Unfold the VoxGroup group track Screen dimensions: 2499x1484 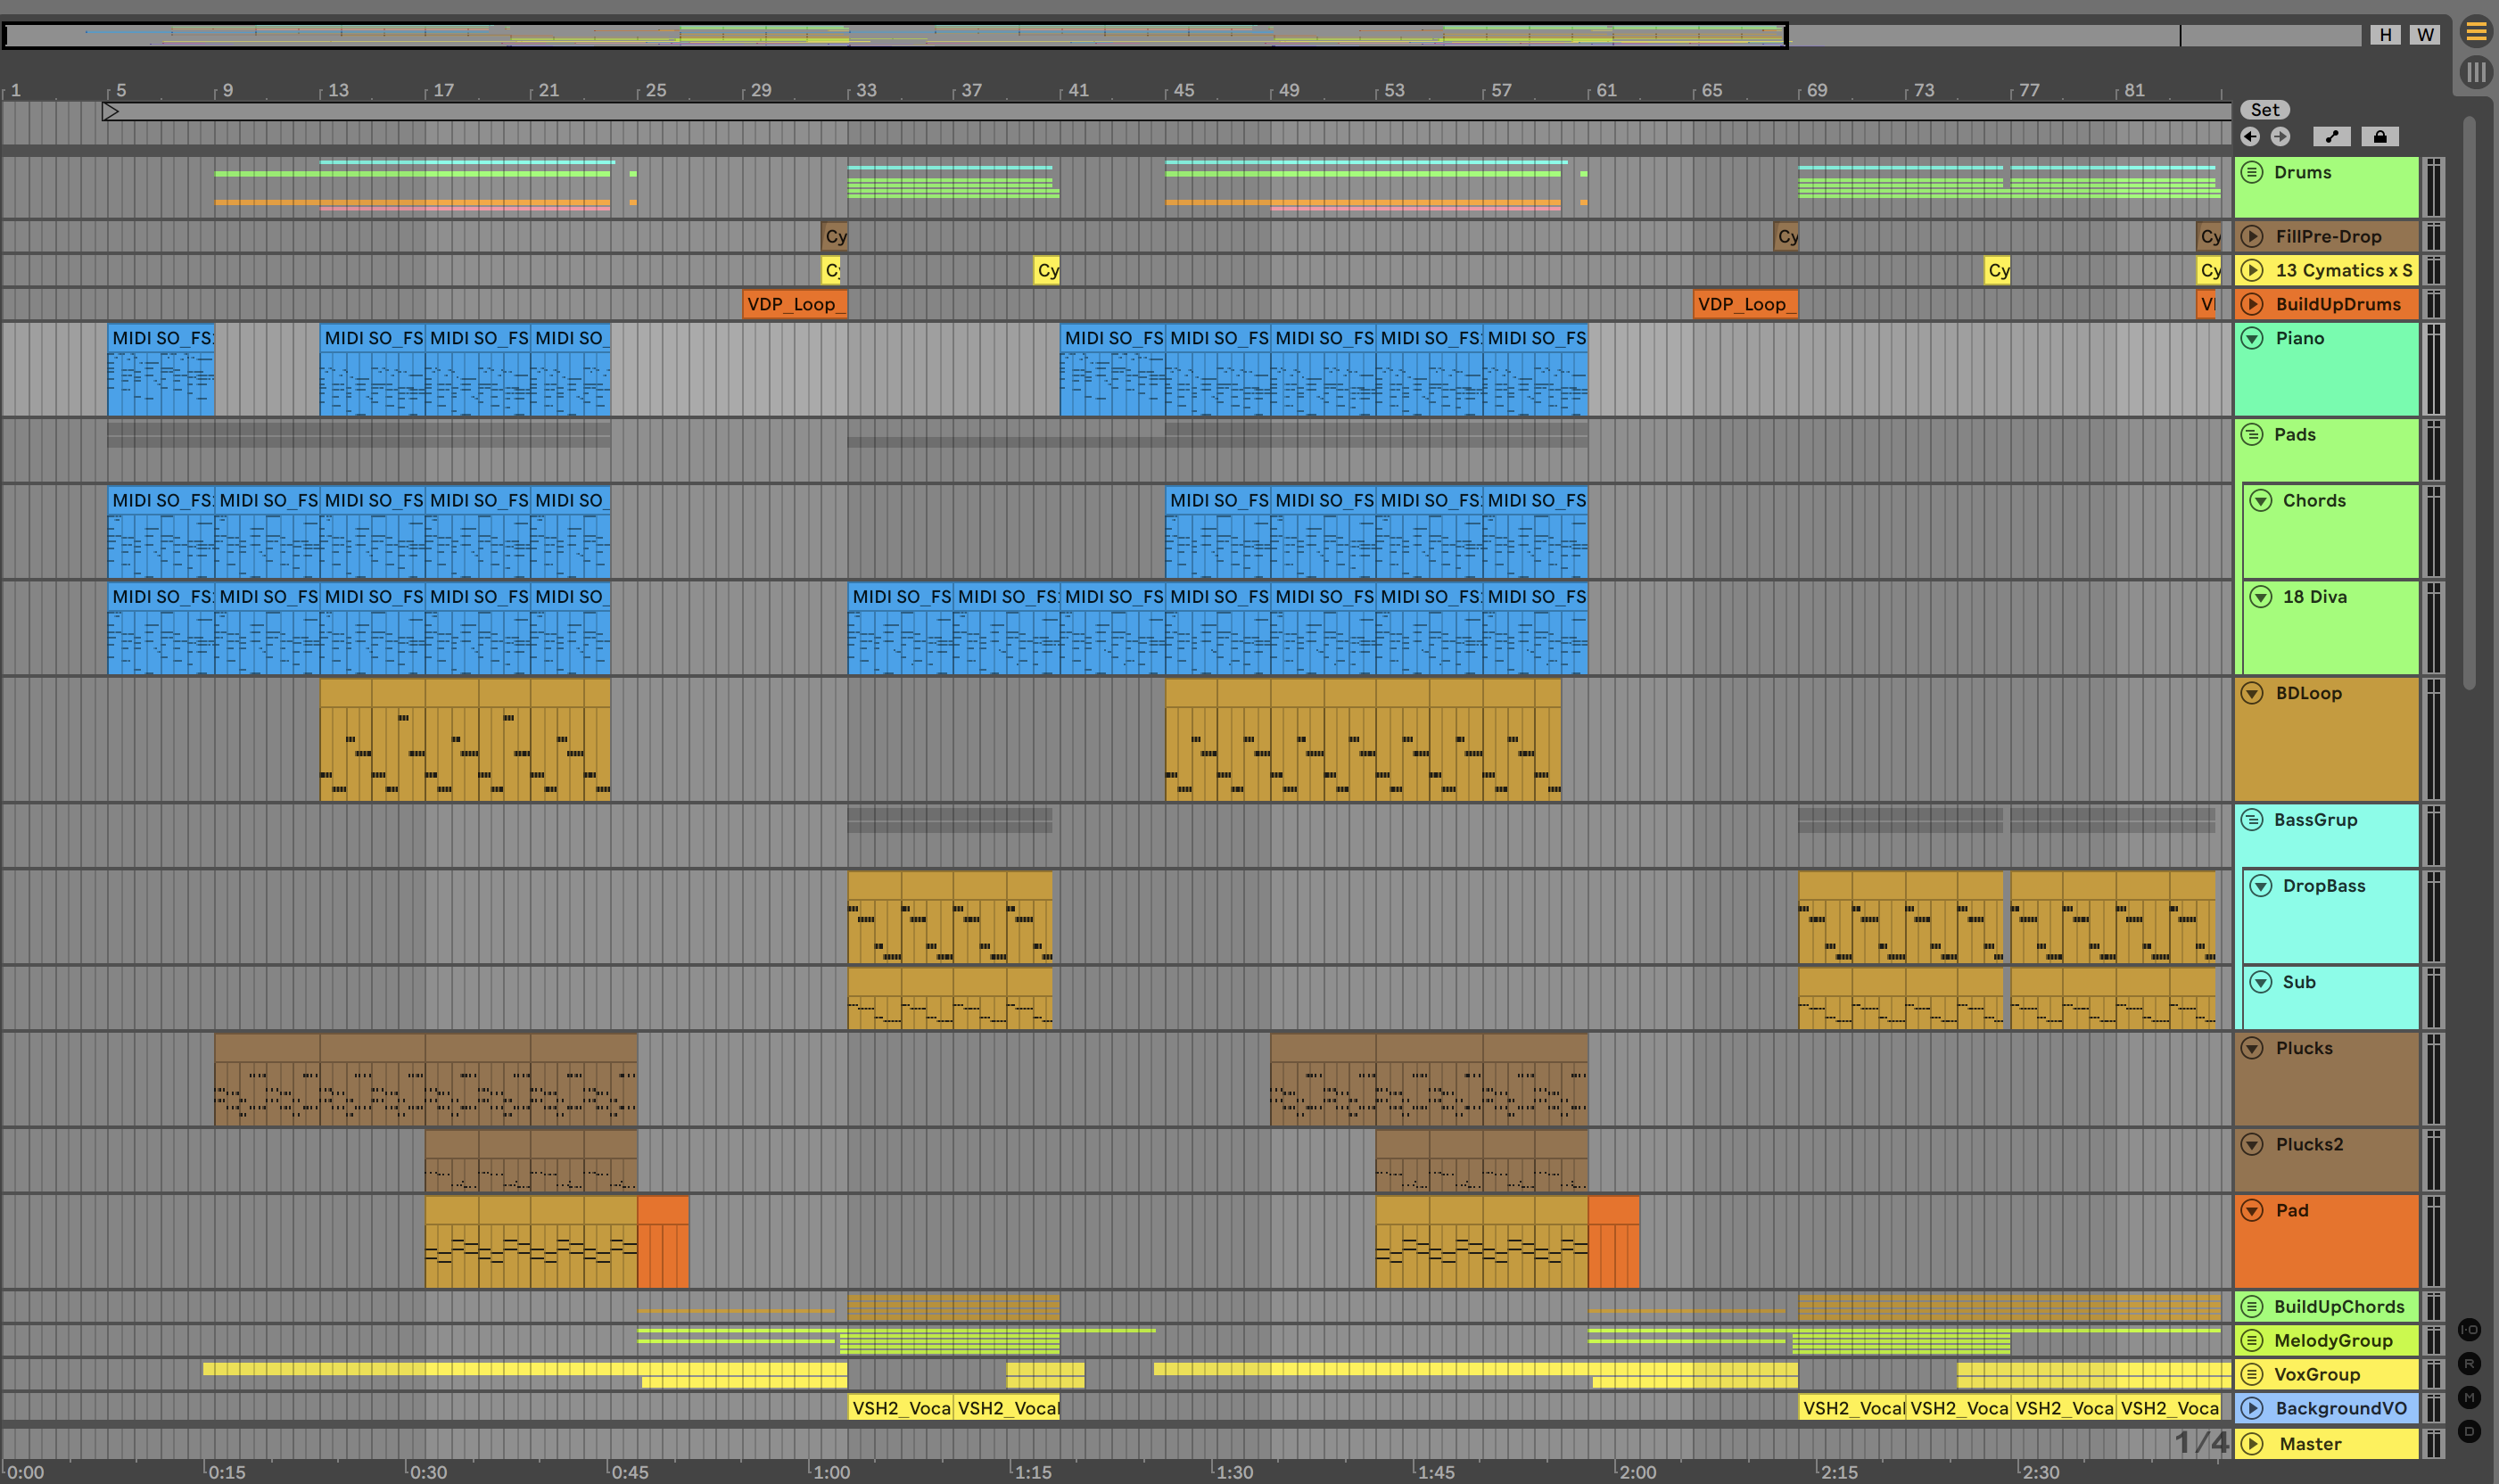[x=2252, y=1374]
